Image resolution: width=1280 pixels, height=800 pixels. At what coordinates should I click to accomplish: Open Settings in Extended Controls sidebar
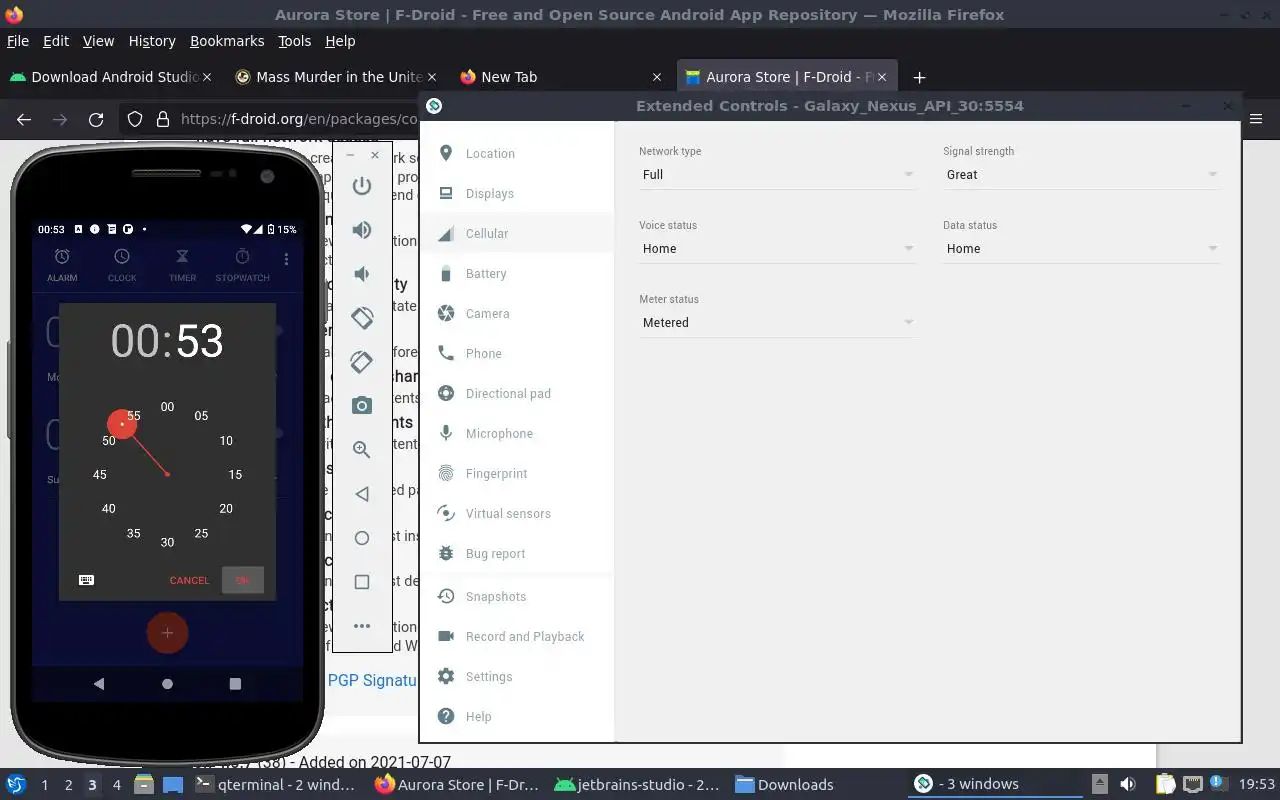[x=517, y=677]
